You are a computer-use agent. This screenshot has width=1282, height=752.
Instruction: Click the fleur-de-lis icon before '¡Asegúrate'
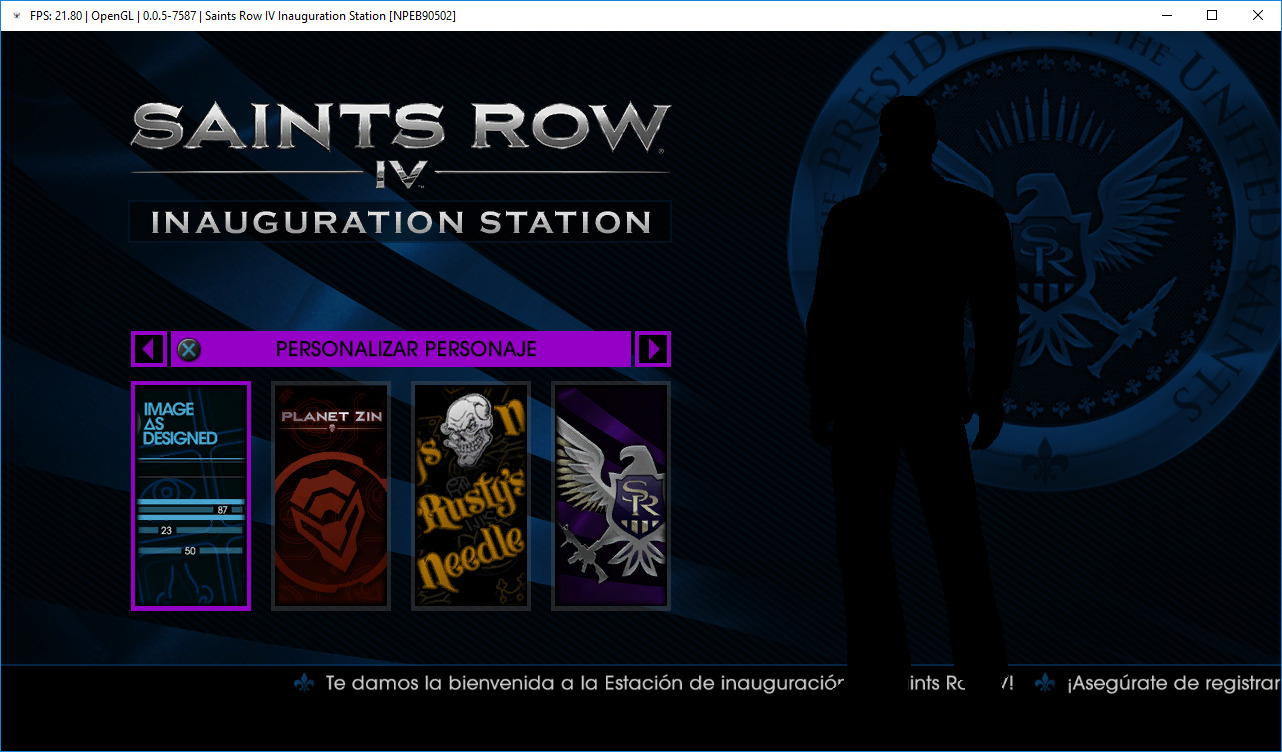pos(1045,683)
